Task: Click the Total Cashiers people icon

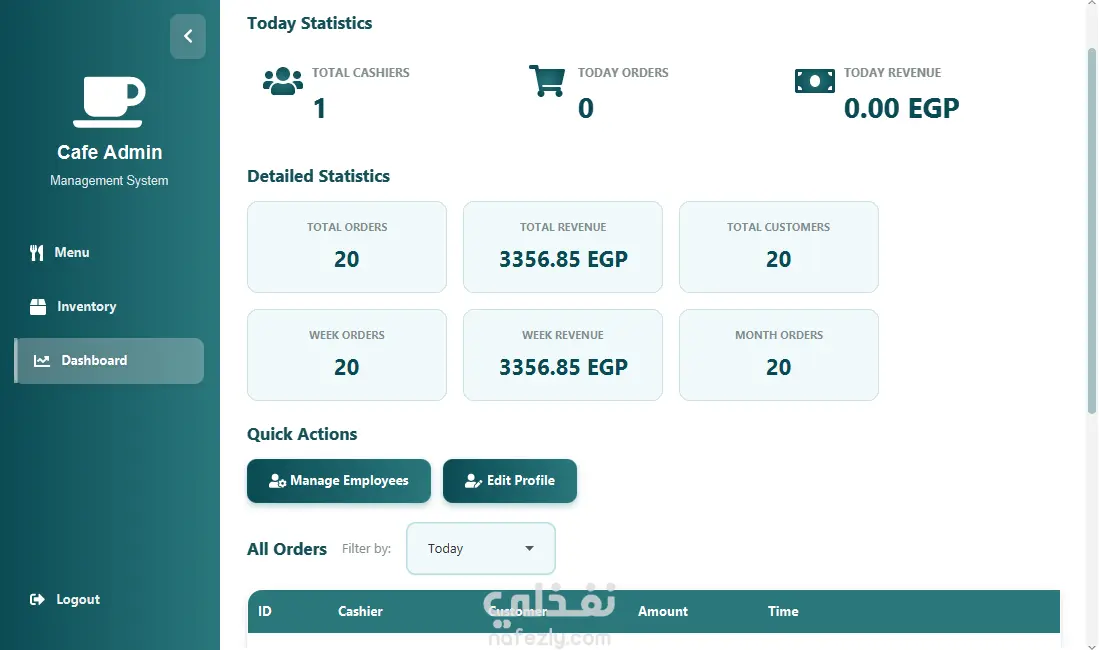Action: tap(282, 81)
